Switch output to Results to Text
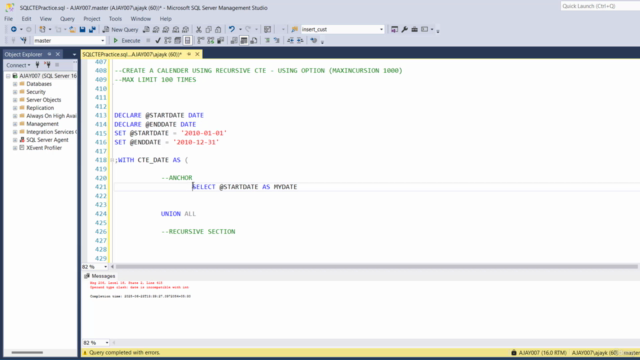 [234, 40]
